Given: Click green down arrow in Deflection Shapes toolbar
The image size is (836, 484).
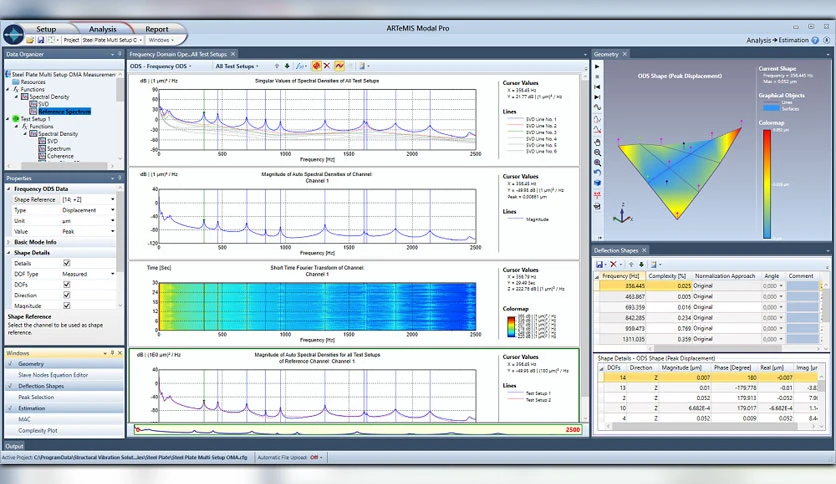Looking at the screenshot, I should (641, 264).
